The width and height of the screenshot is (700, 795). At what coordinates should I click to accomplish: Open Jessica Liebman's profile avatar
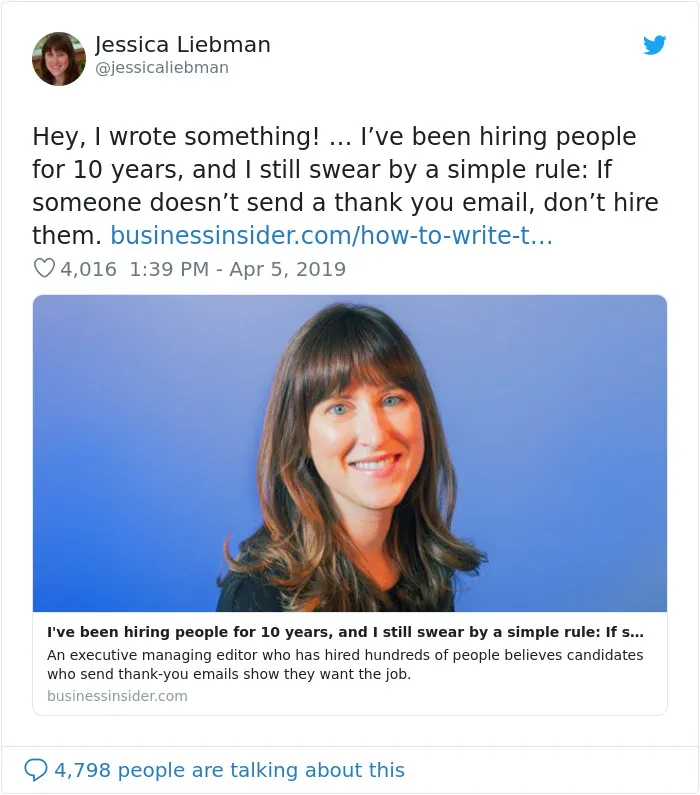59,59
